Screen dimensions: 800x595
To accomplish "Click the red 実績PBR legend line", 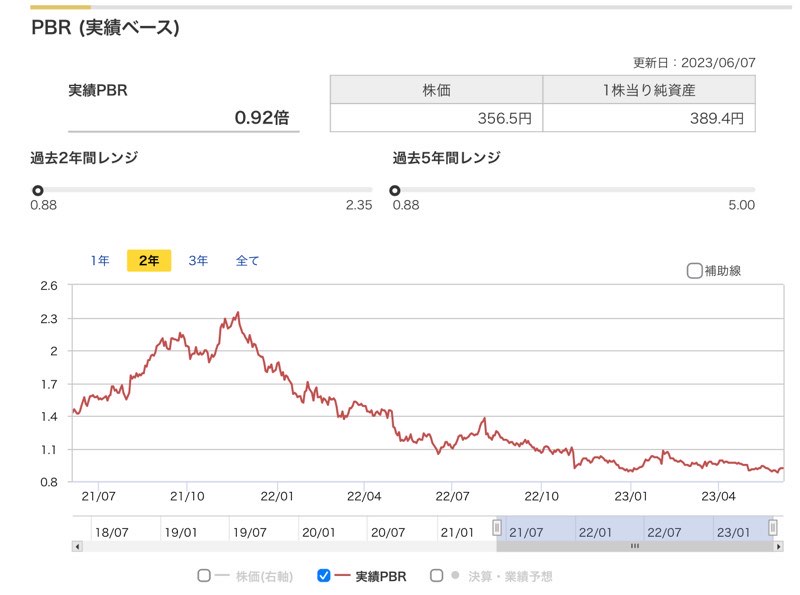I will (x=342, y=576).
